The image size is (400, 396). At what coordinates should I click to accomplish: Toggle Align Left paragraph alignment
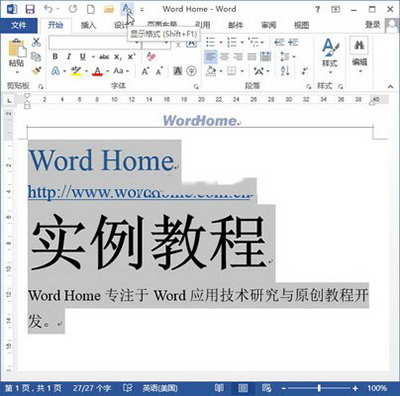[x=211, y=57]
